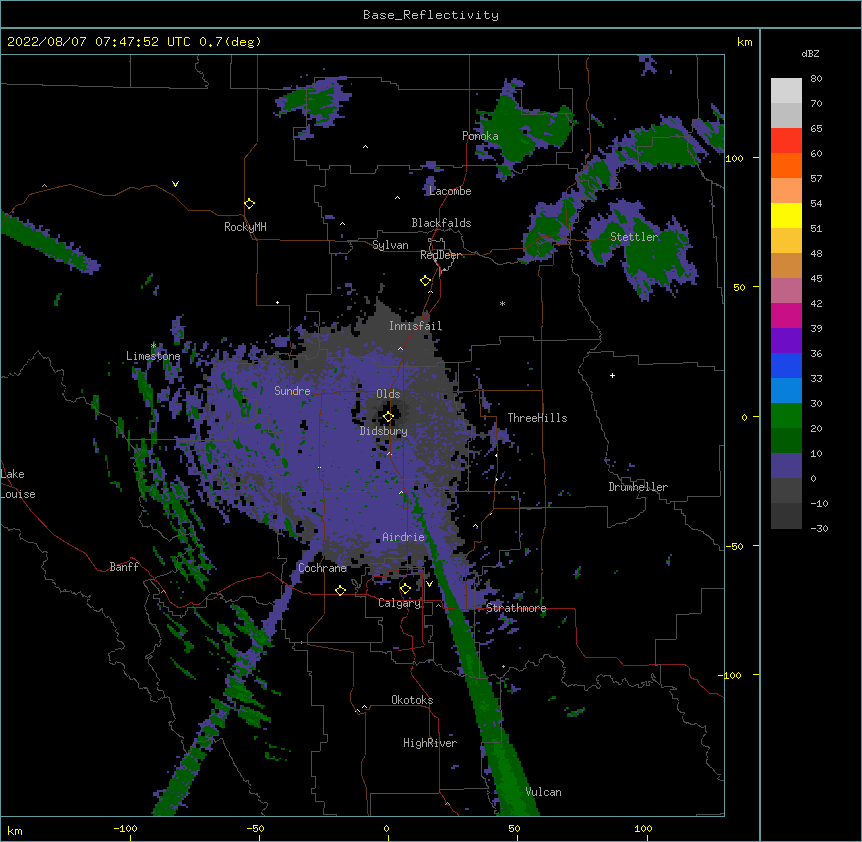The height and width of the screenshot is (842, 862).
Task: Click the km unit label at bottom left
Action: click(15, 831)
